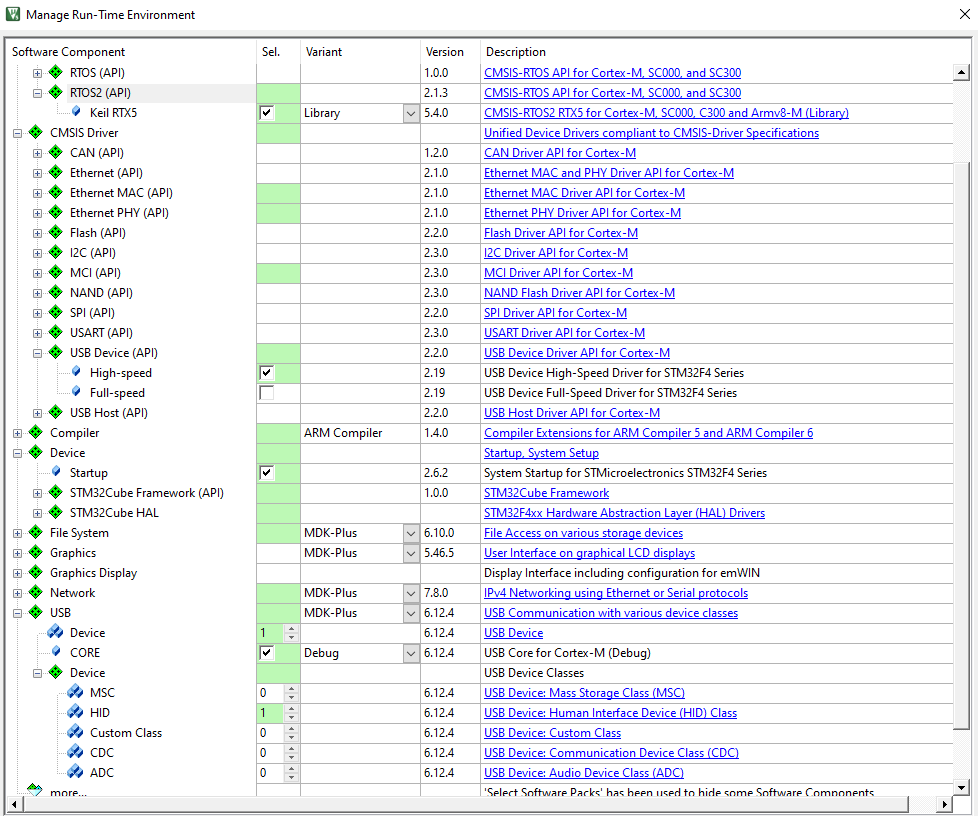Open the Keil RTX5 Library variant dropdown
978x816 pixels.
(411, 114)
